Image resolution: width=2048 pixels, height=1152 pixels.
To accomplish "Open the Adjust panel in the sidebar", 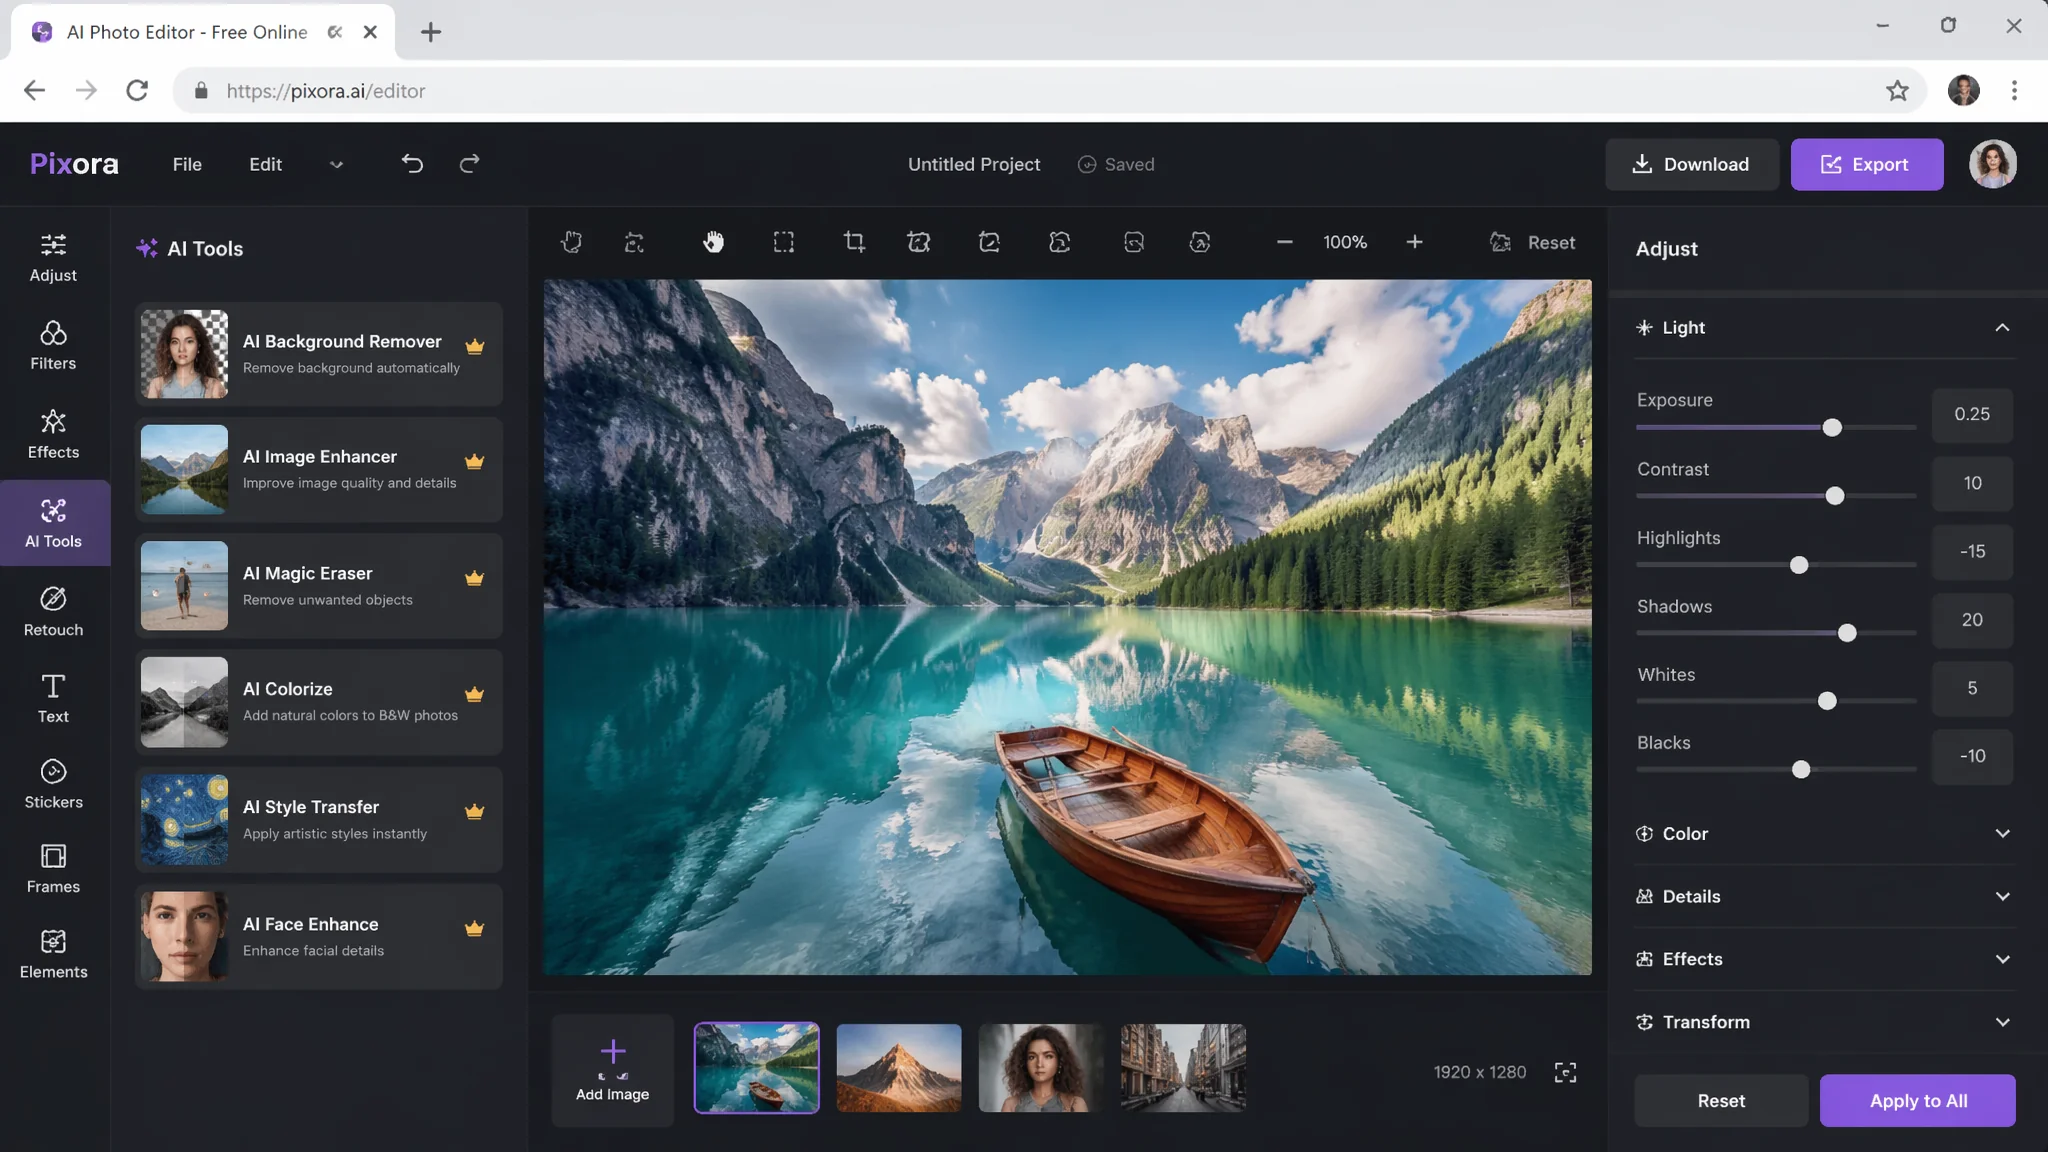I will 53,257.
